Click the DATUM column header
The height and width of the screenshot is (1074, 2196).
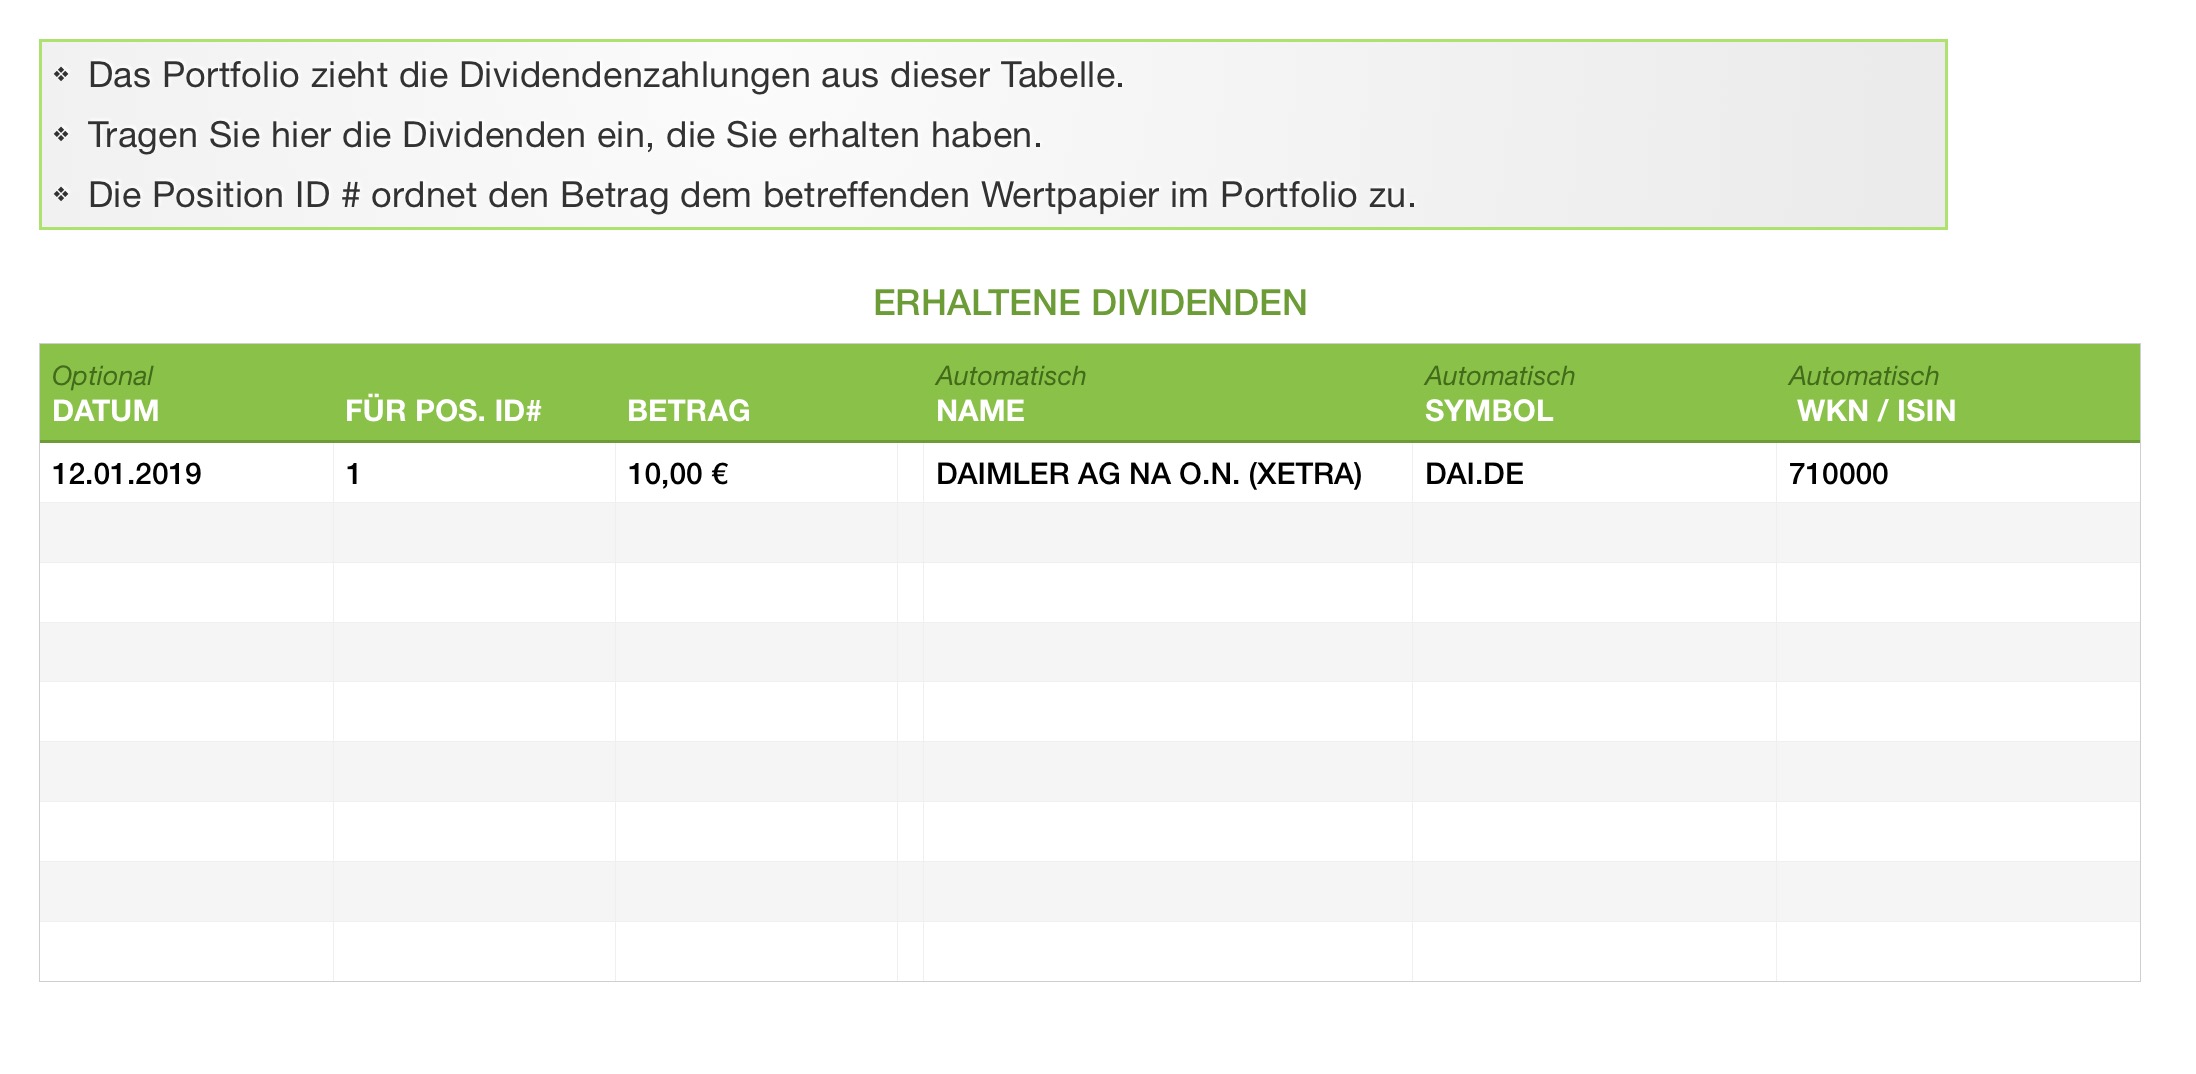click(x=106, y=411)
